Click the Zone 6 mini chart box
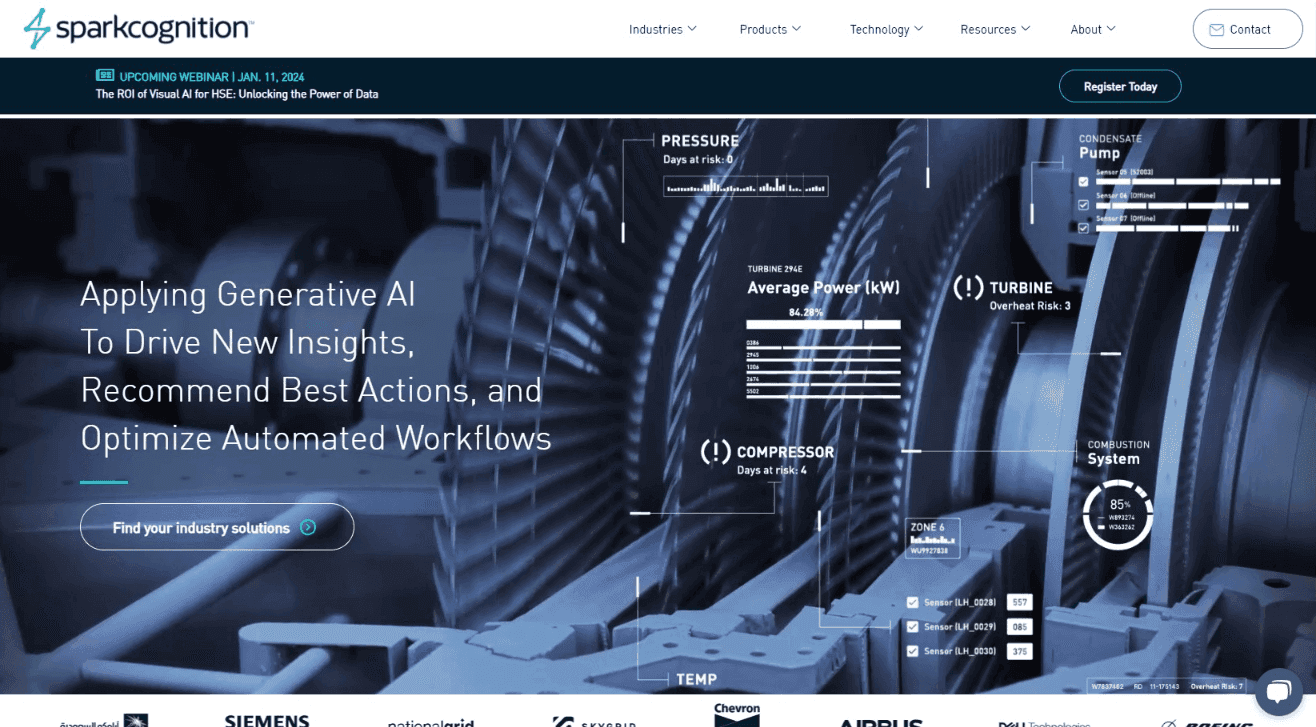1316x727 pixels. pyautogui.click(x=932, y=538)
